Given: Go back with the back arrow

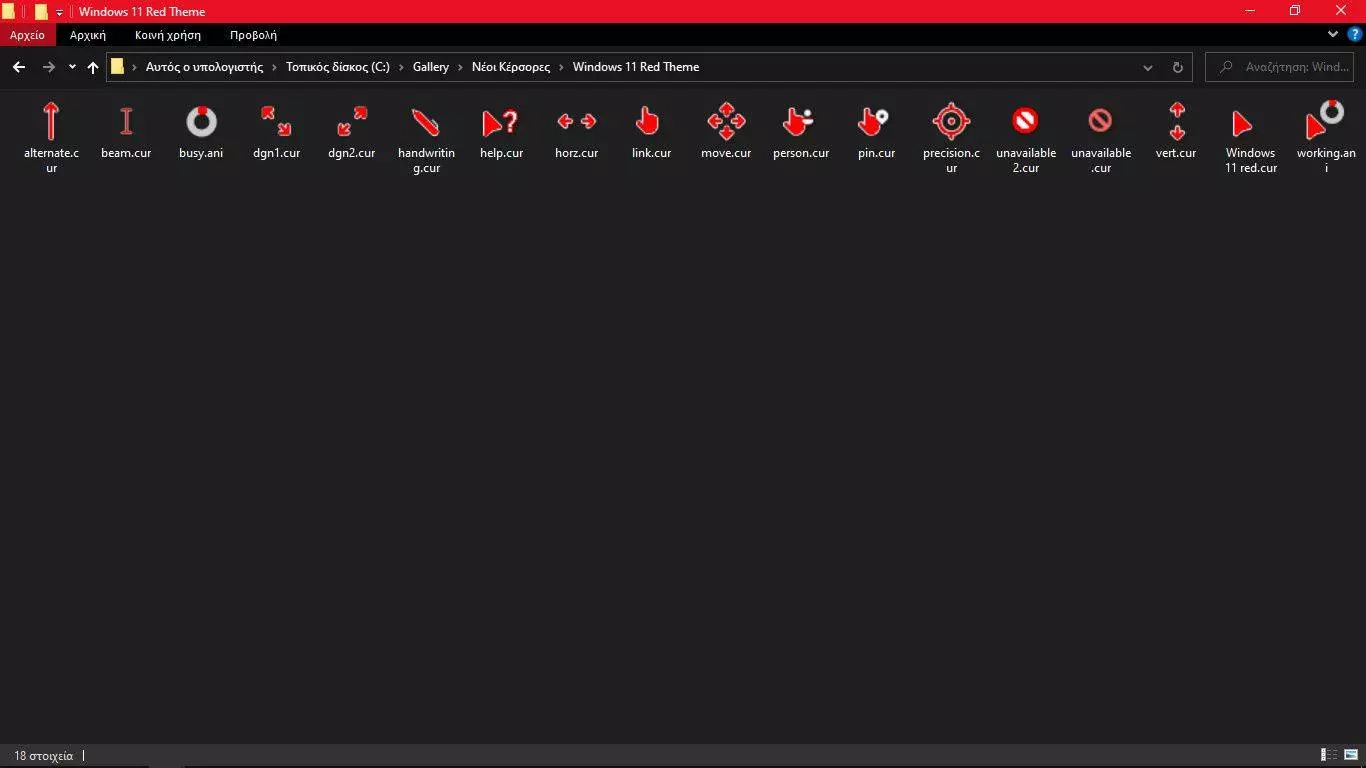Looking at the screenshot, I should point(19,67).
